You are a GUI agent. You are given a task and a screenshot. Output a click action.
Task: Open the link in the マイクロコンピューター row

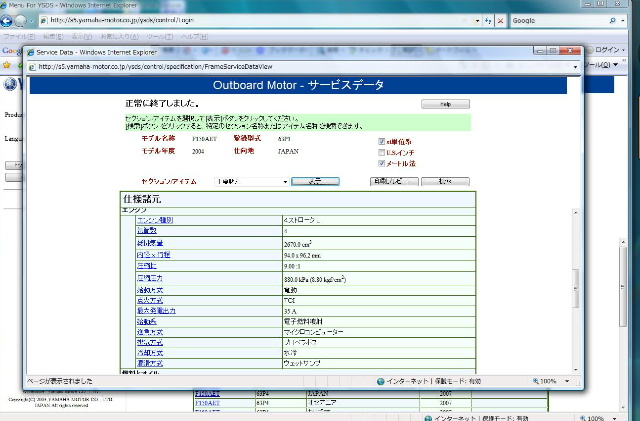(150, 332)
